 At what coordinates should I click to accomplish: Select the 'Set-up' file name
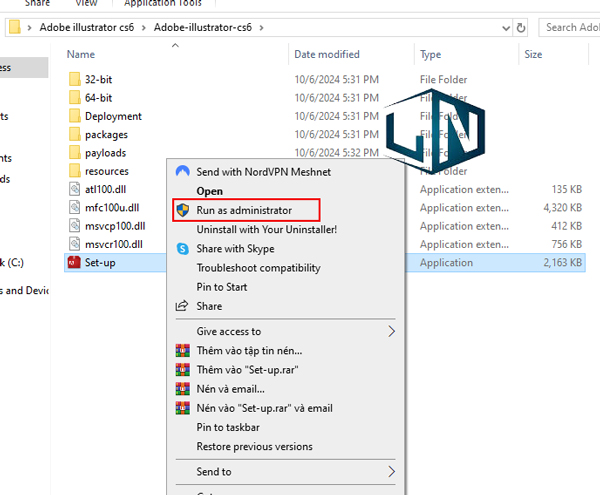(100, 262)
